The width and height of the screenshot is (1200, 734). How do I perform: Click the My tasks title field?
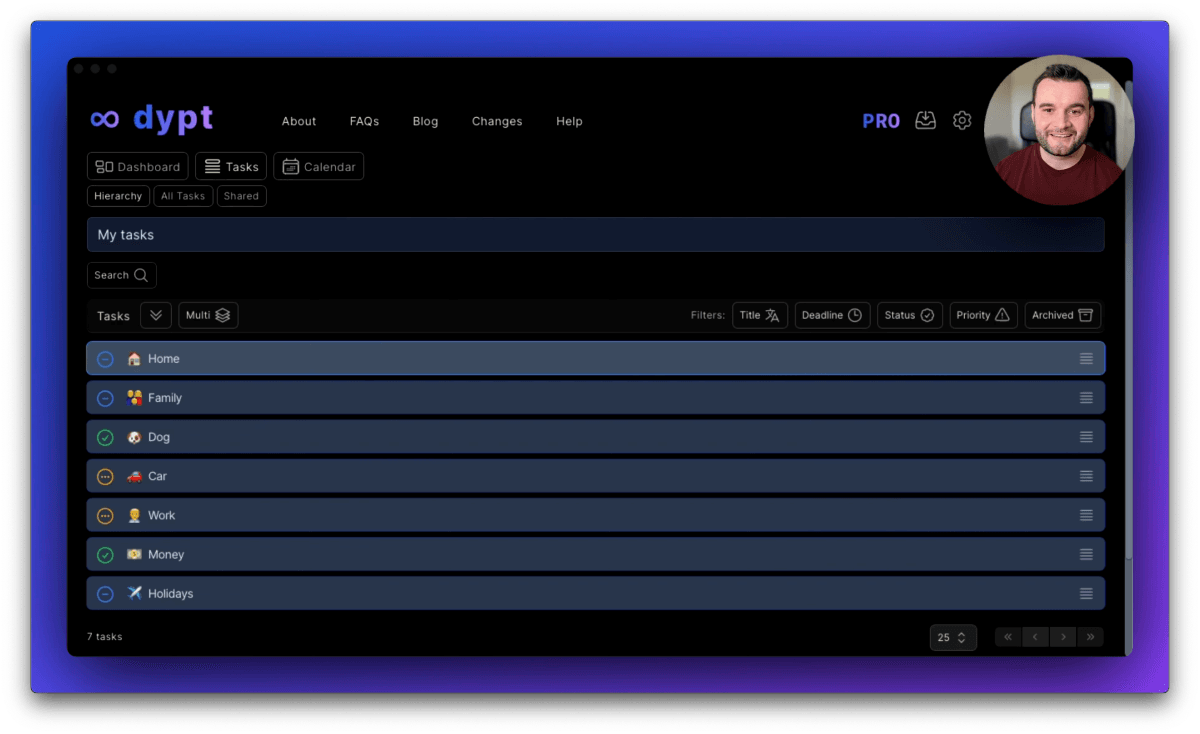tap(596, 235)
